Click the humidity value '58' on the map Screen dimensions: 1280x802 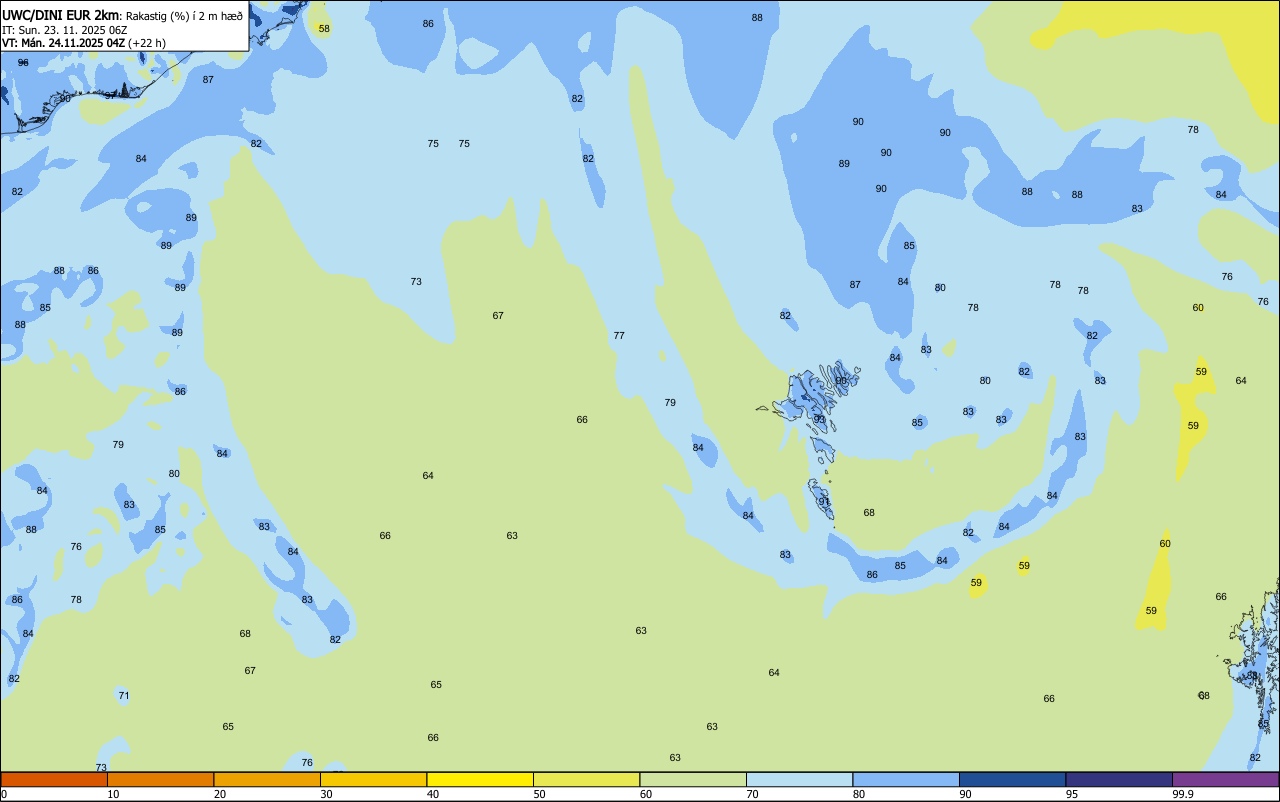[324, 29]
